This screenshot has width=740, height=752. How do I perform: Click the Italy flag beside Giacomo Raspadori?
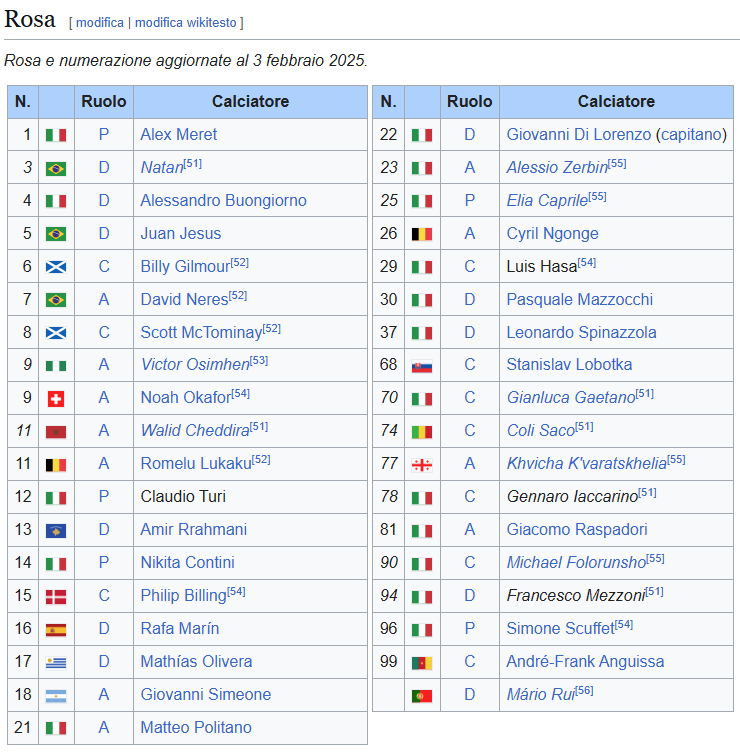422,531
